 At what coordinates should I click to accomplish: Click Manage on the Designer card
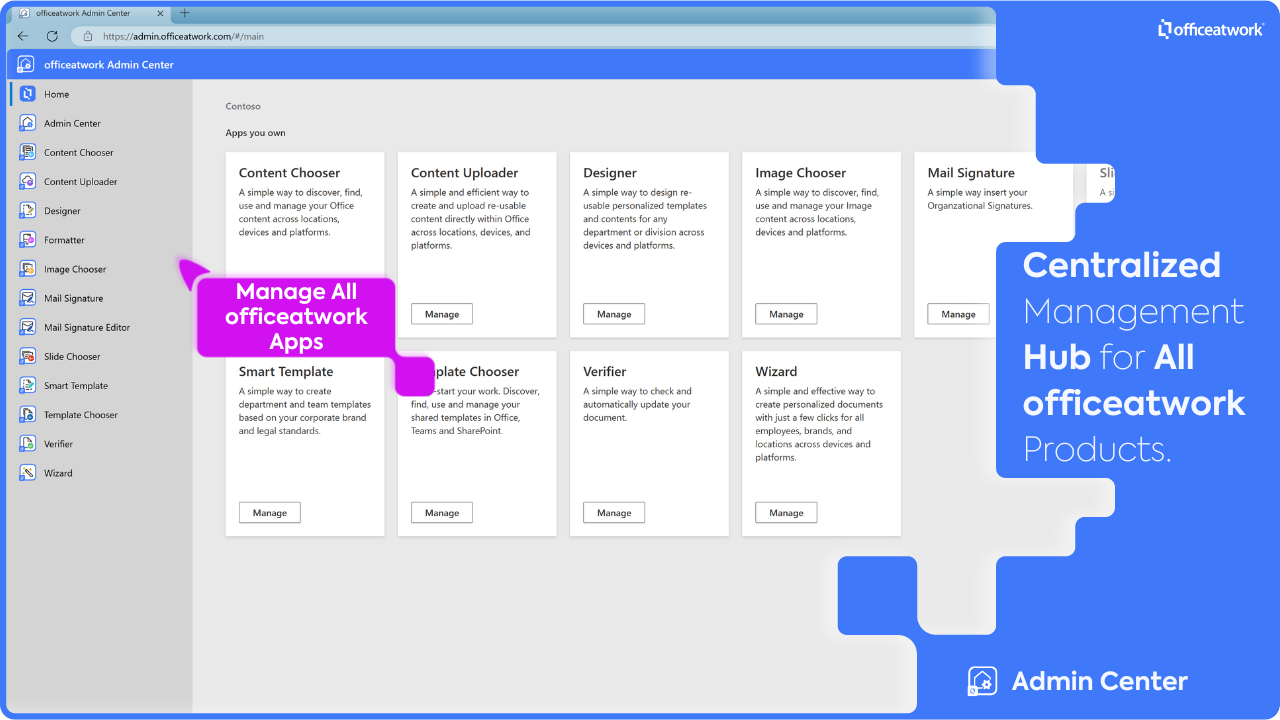point(614,314)
